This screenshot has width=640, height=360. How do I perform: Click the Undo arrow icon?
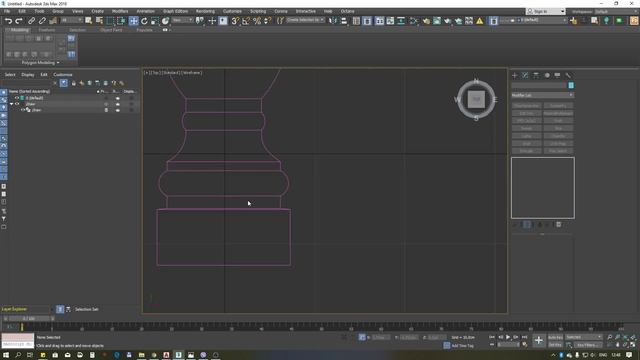(x=8, y=21)
